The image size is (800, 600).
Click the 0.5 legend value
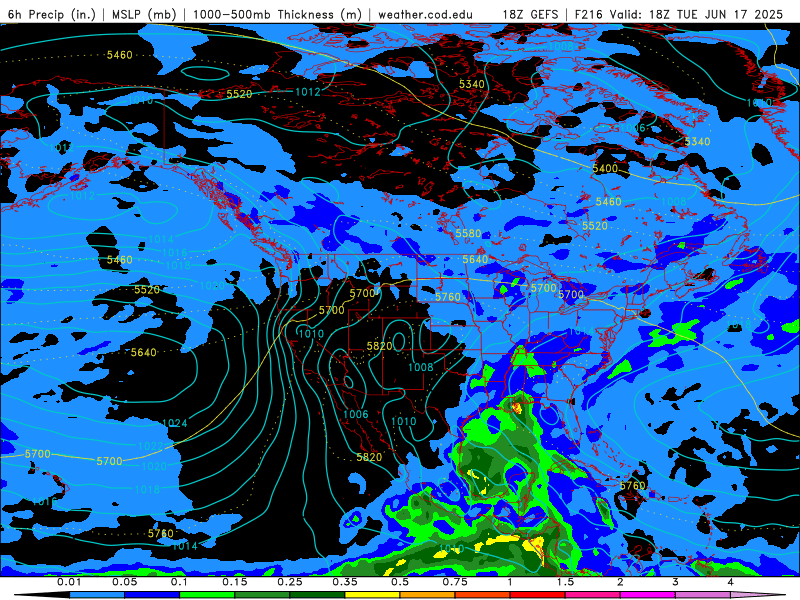point(400,582)
